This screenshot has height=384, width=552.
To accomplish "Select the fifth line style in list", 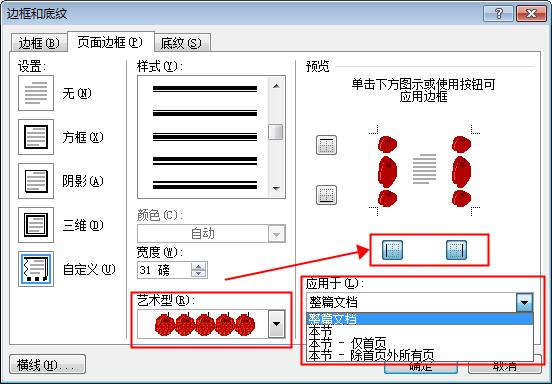I will tap(205, 185).
